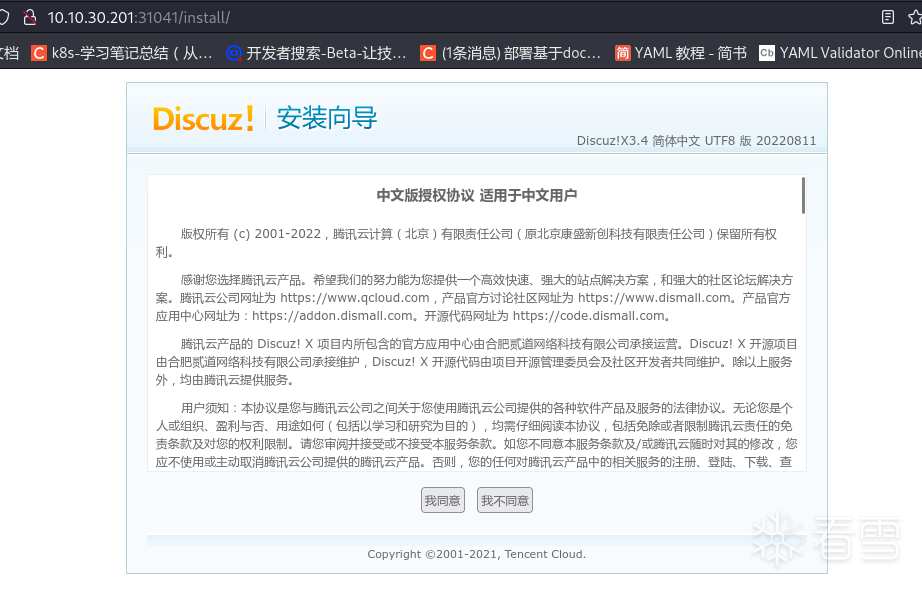Click the https://code.dismall.com URL text

(589, 316)
